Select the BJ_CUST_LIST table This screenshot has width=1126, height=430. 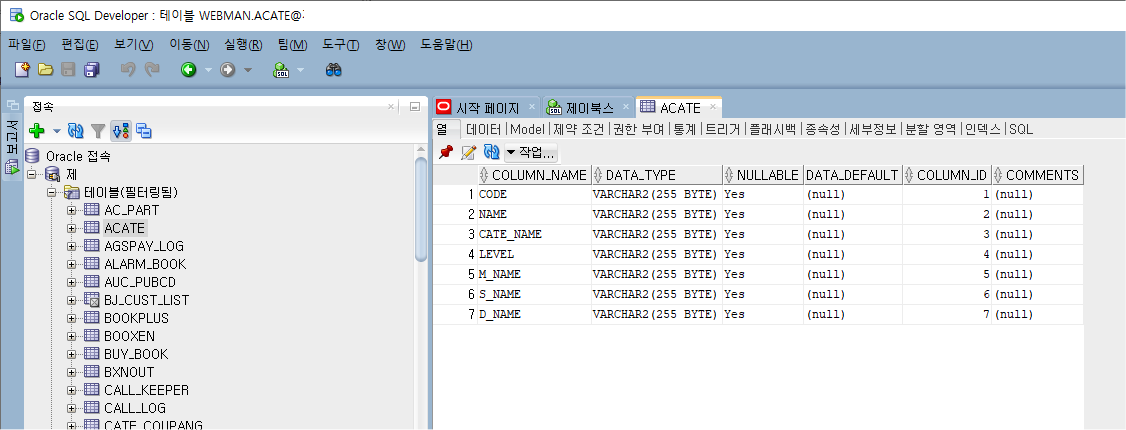click(x=146, y=300)
